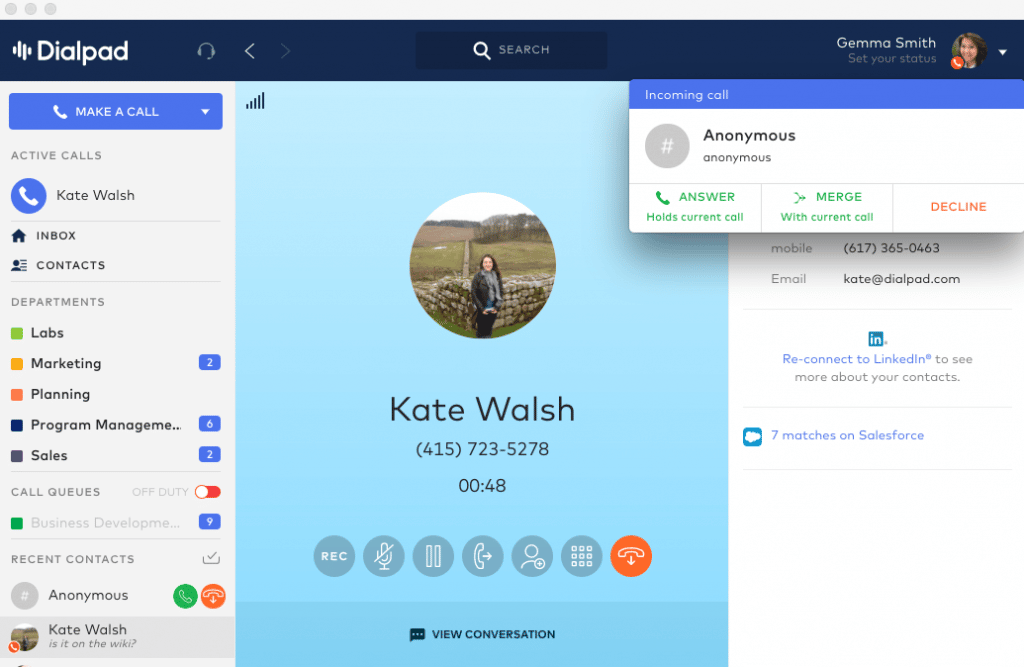
Task: Put Kate Walsh on hold
Action: tap(433, 556)
